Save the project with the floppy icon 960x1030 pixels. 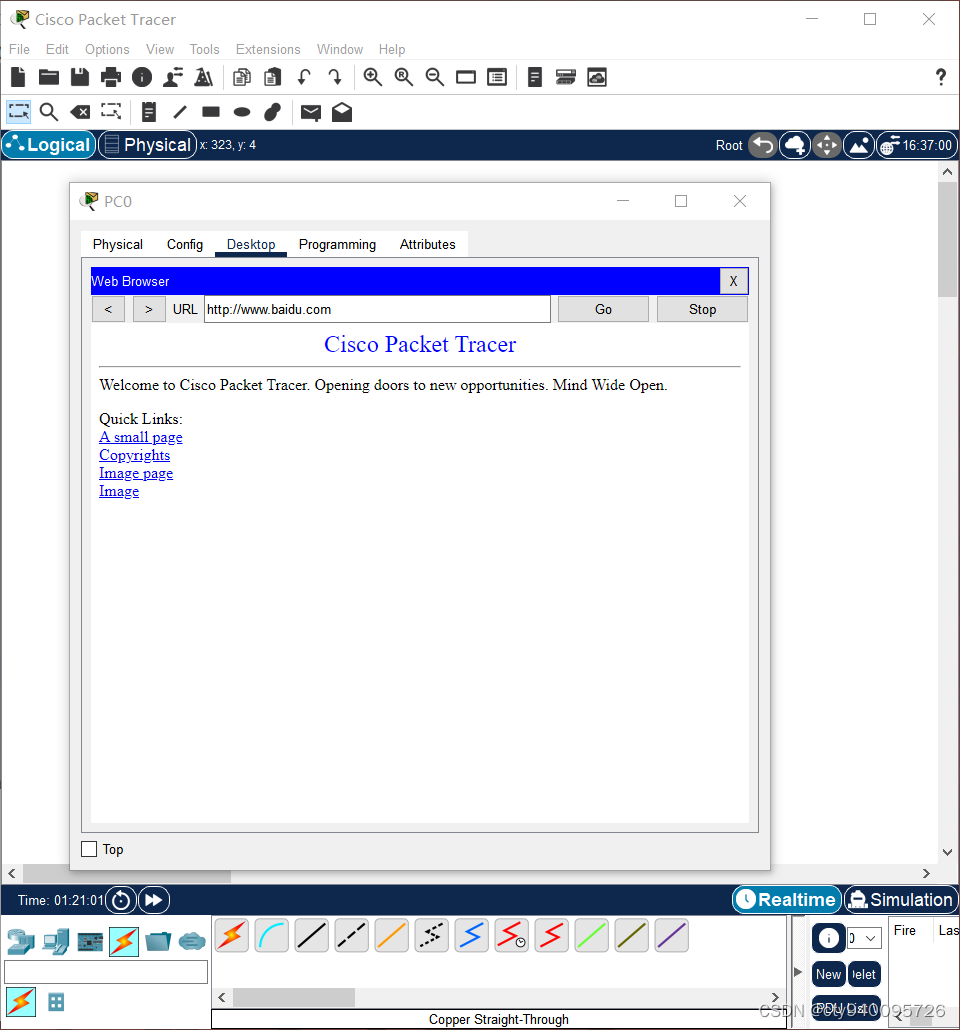click(x=80, y=78)
